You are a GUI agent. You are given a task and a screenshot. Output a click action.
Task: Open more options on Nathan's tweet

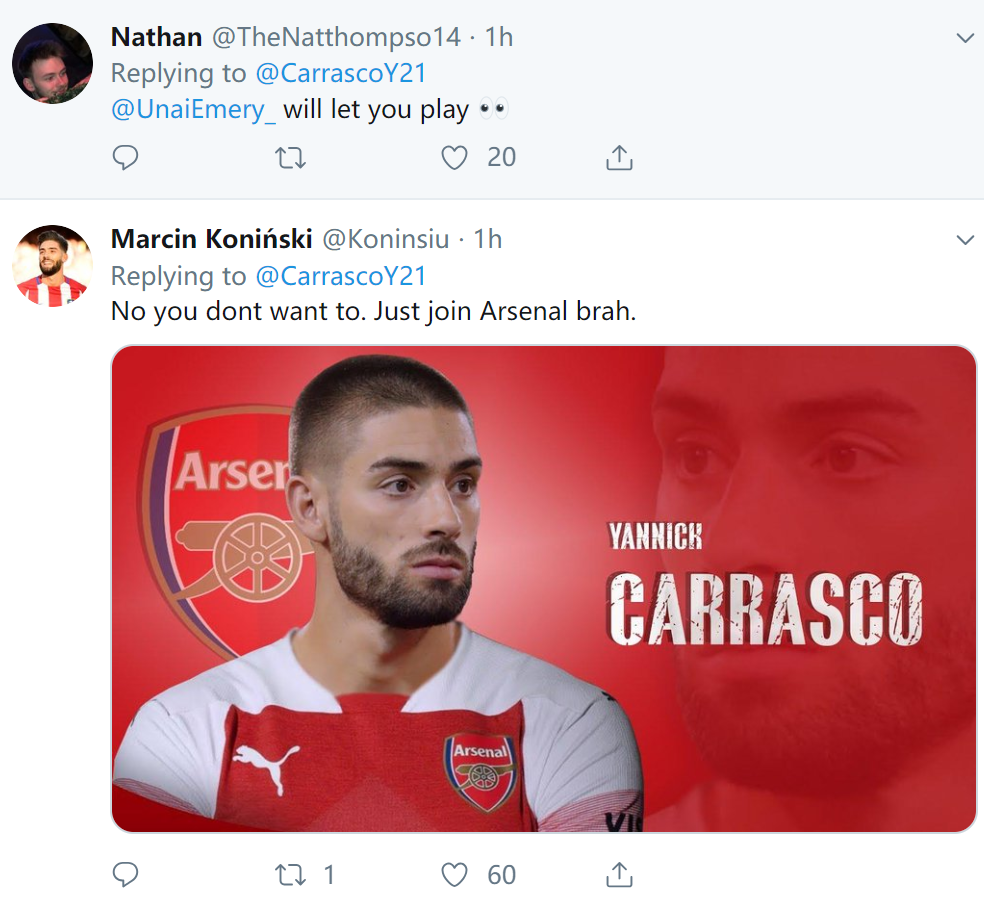tap(965, 38)
